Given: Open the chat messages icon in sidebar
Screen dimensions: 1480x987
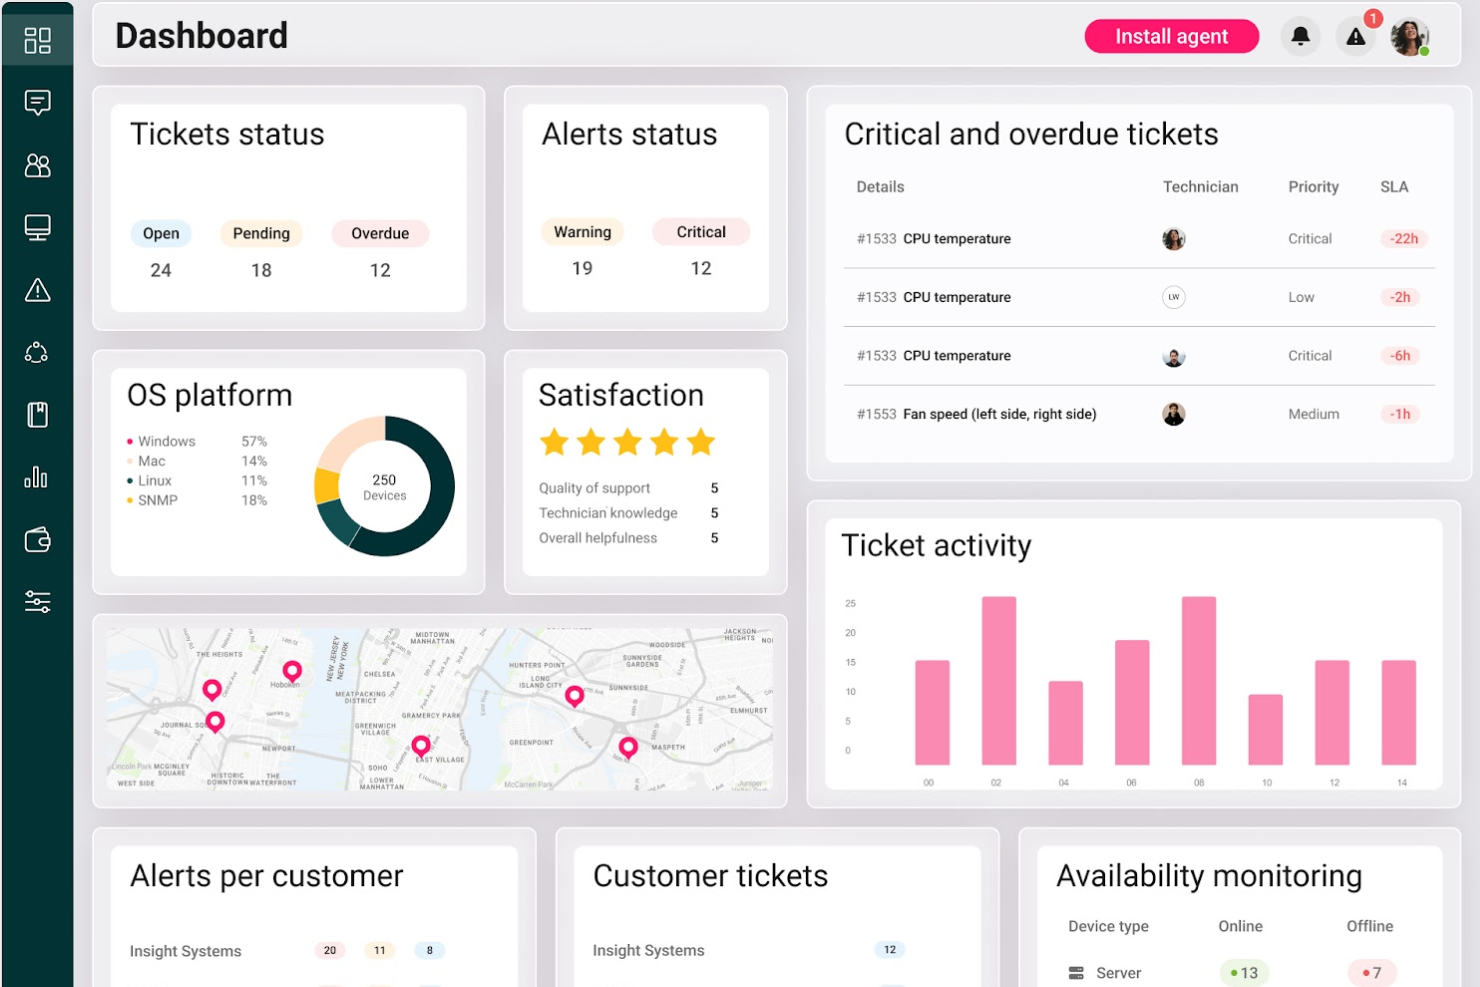Looking at the screenshot, I should pyautogui.click(x=37, y=103).
